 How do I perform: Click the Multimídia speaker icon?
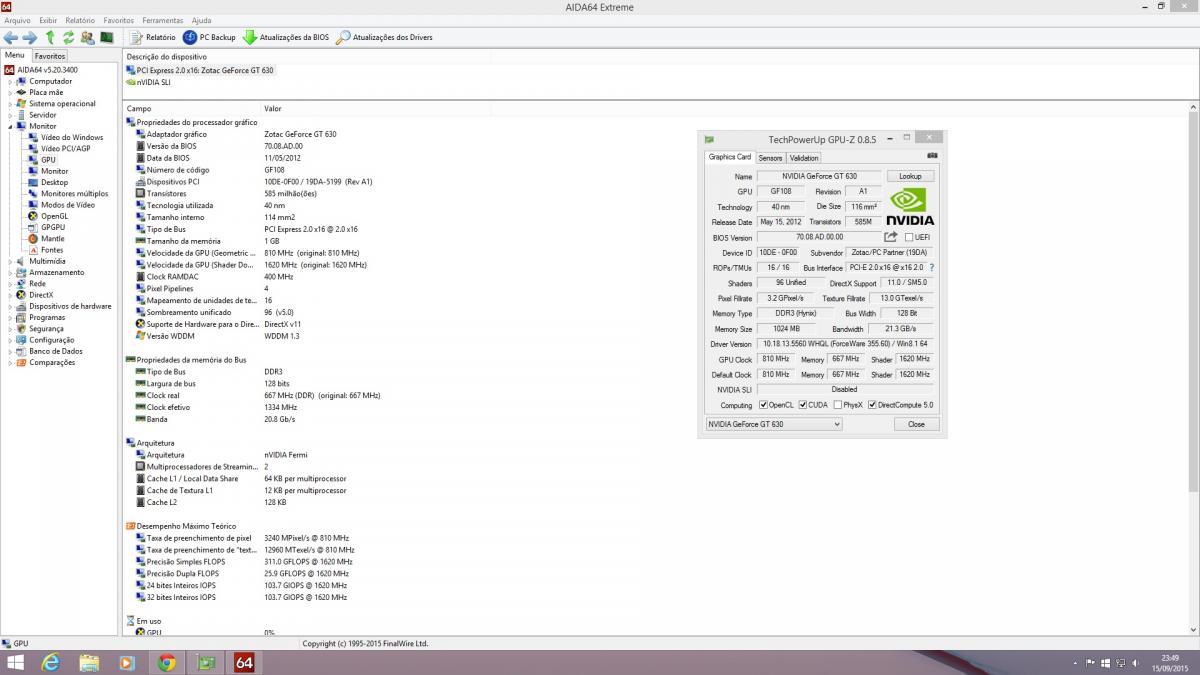tap(22, 261)
